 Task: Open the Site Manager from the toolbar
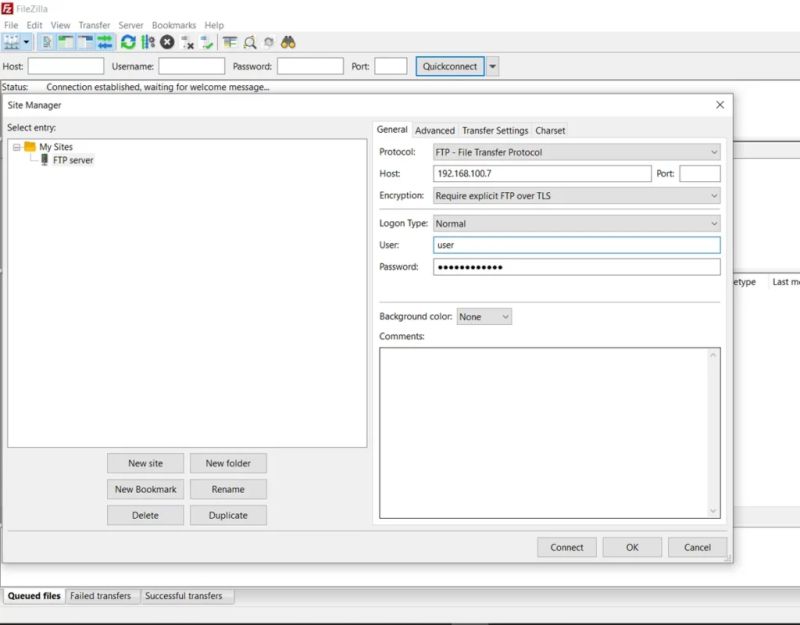pos(12,42)
